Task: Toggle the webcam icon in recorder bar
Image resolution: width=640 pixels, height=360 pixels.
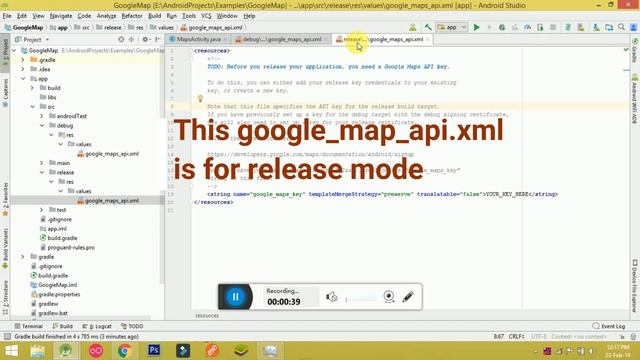Action: coord(389,297)
